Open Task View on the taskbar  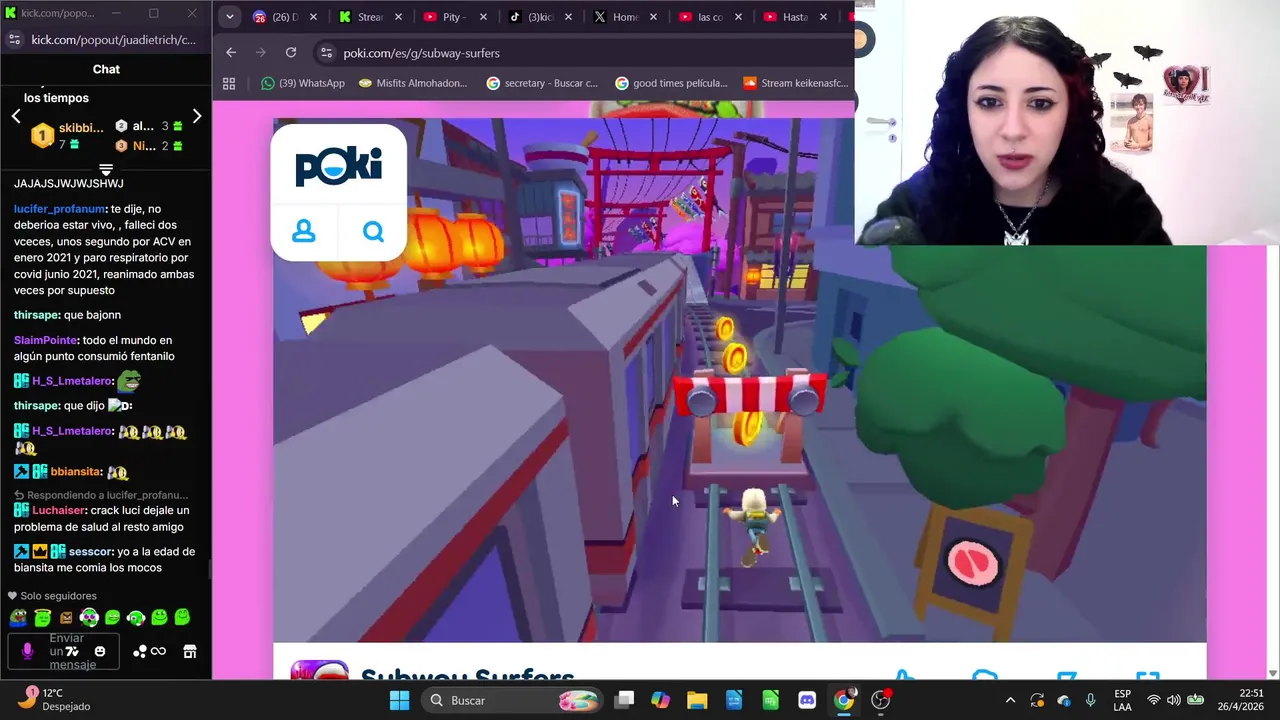(624, 700)
